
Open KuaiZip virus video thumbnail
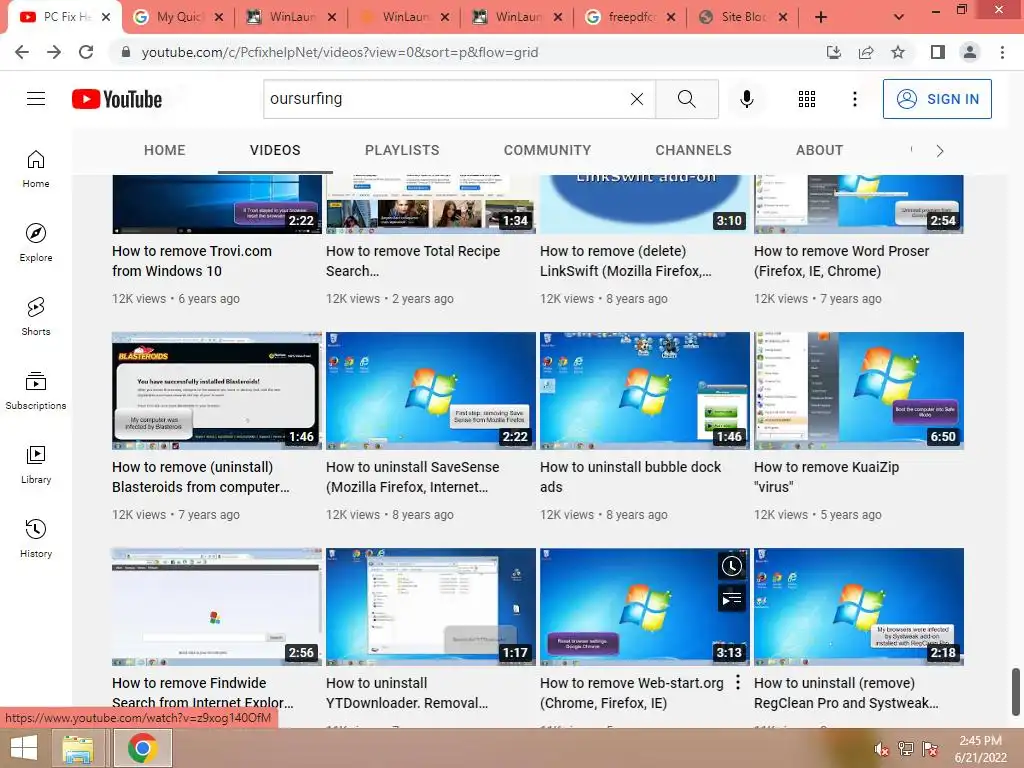click(x=859, y=391)
